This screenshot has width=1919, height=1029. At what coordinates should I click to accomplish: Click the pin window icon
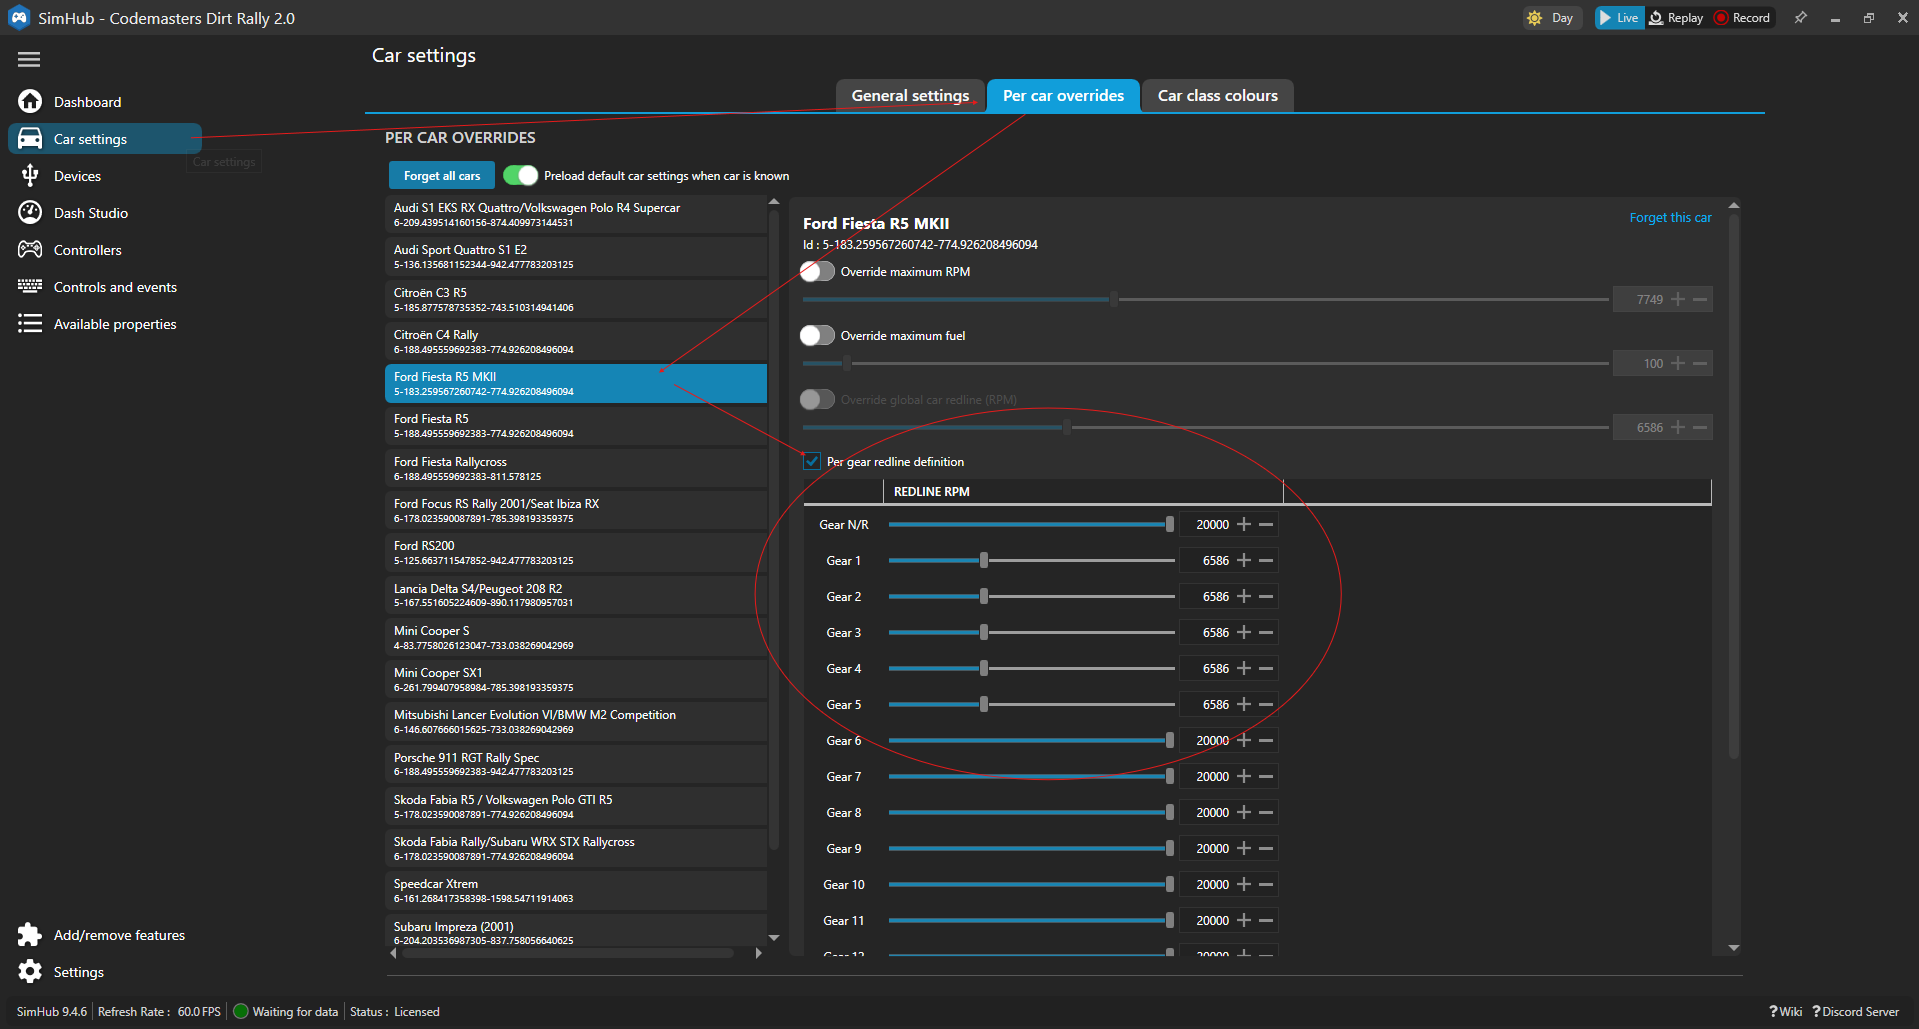click(1800, 18)
